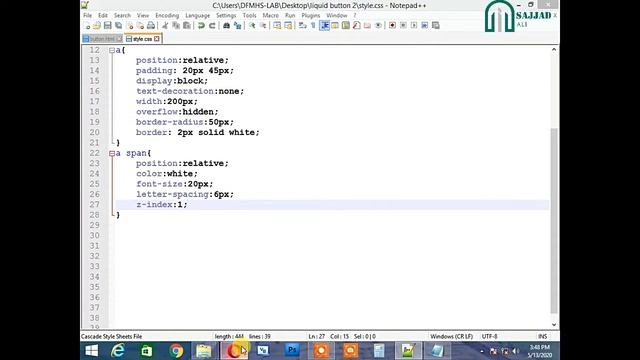Open the Window menu
The image size is (640, 360).
(x=337, y=15)
